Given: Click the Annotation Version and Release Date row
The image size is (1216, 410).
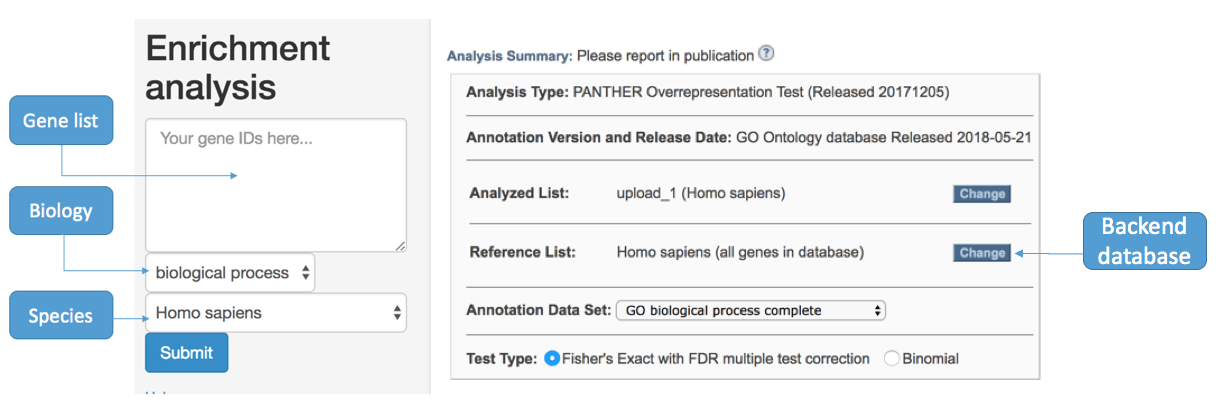Looking at the screenshot, I should tap(748, 136).
